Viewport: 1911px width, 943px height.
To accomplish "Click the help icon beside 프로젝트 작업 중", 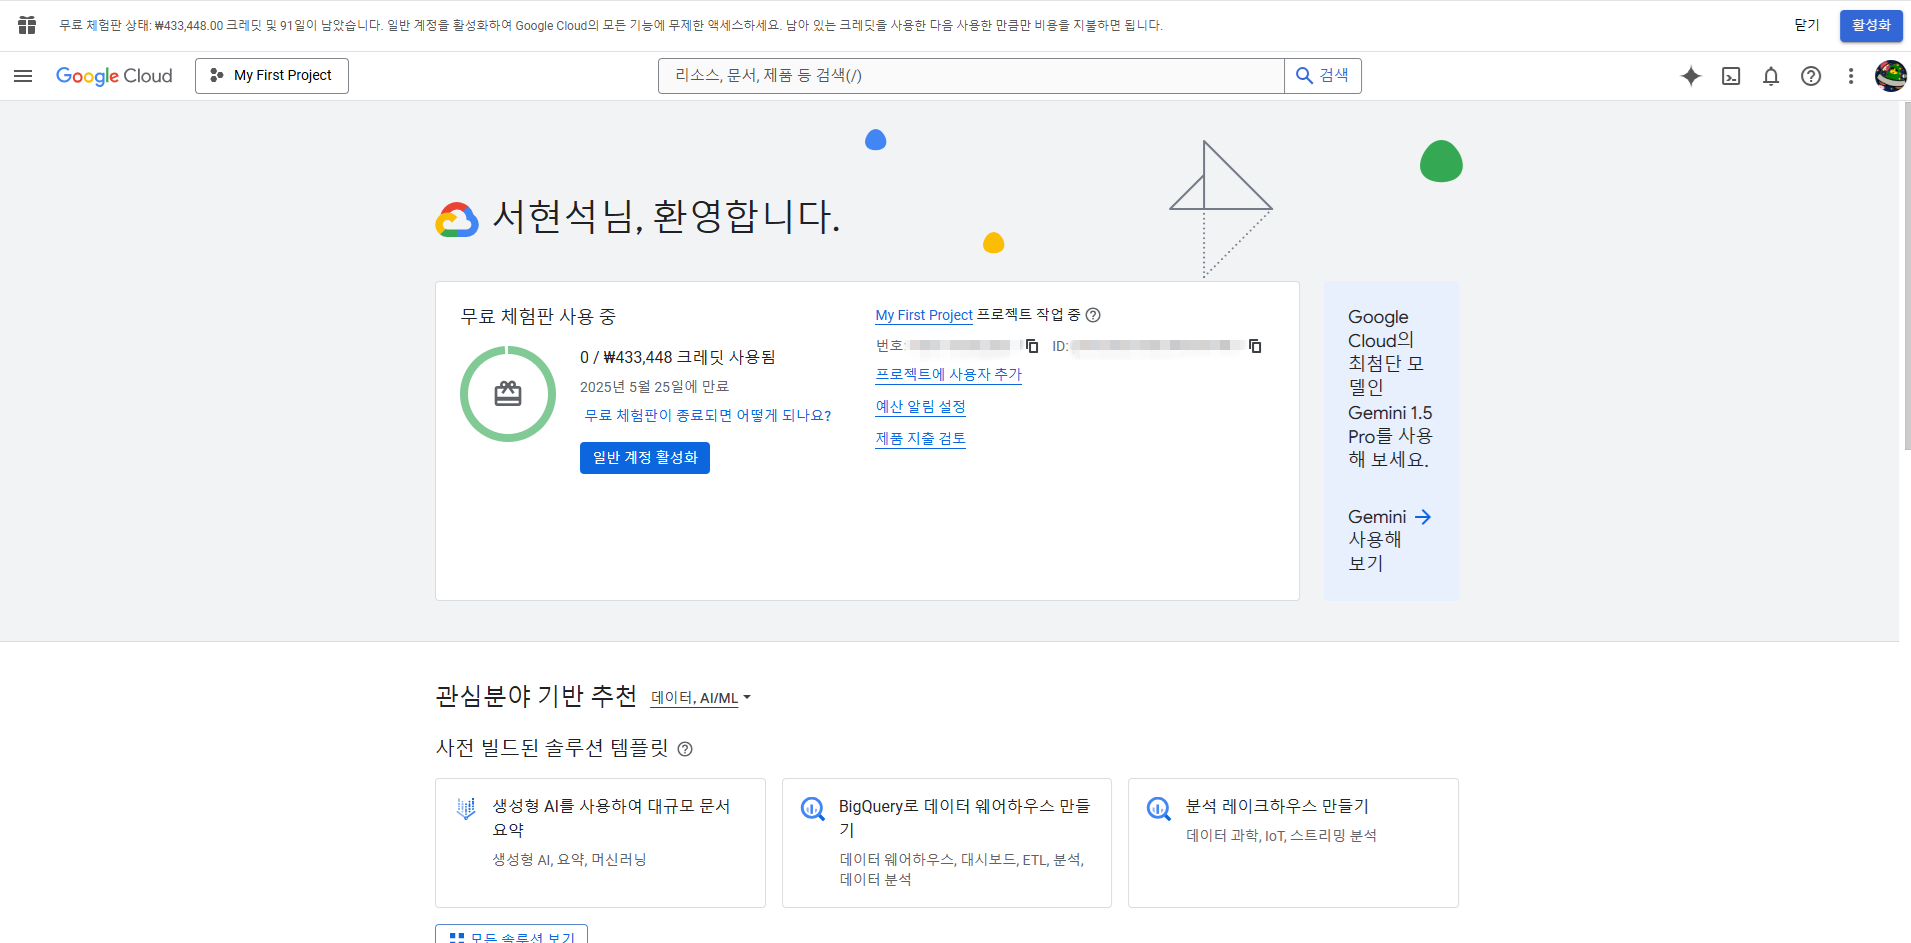I will pyautogui.click(x=1093, y=315).
